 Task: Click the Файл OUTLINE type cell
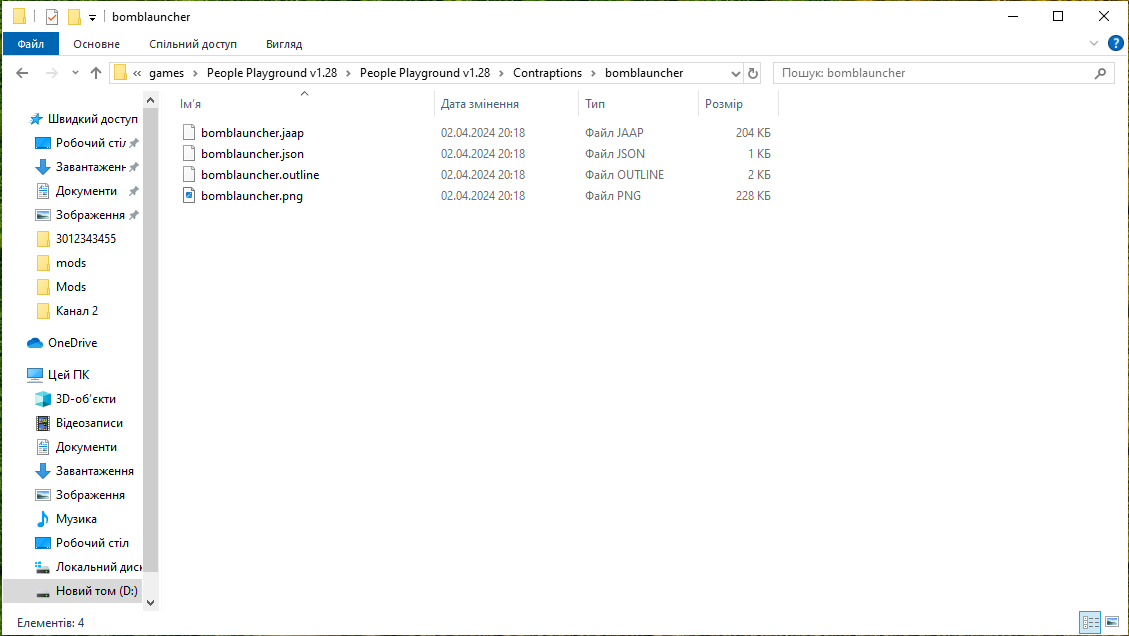tap(624, 174)
